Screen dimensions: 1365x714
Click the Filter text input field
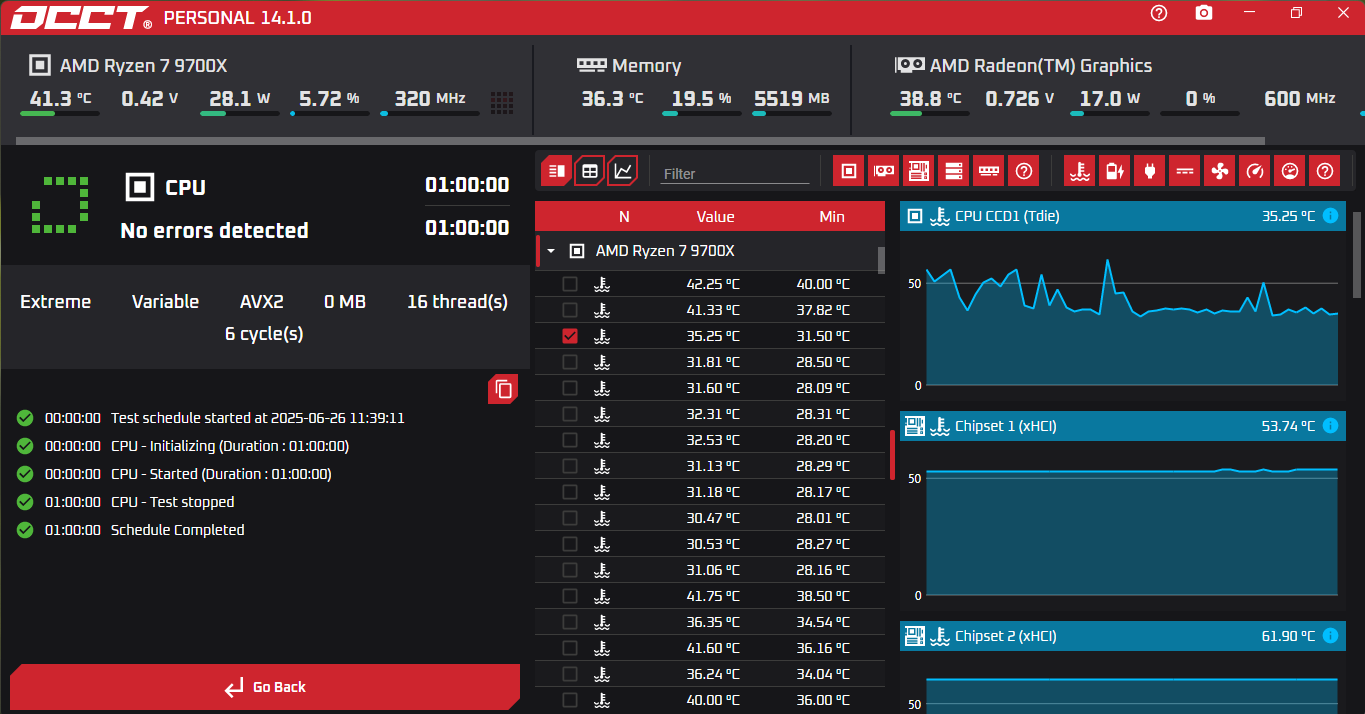tap(735, 173)
